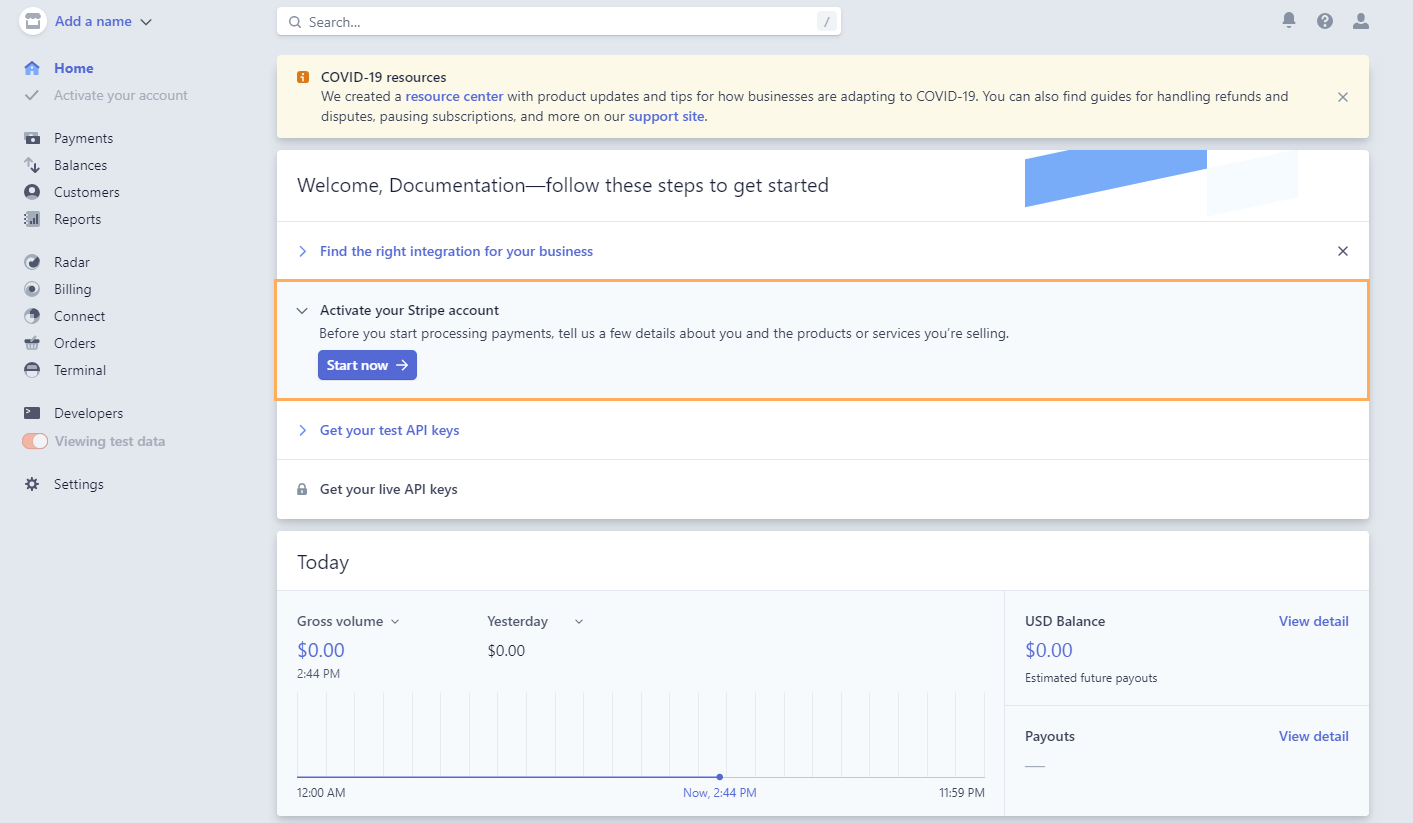The width and height of the screenshot is (1413, 823).
Task: Click the Developers console icon
Action: pyautogui.click(x=33, y=413)
